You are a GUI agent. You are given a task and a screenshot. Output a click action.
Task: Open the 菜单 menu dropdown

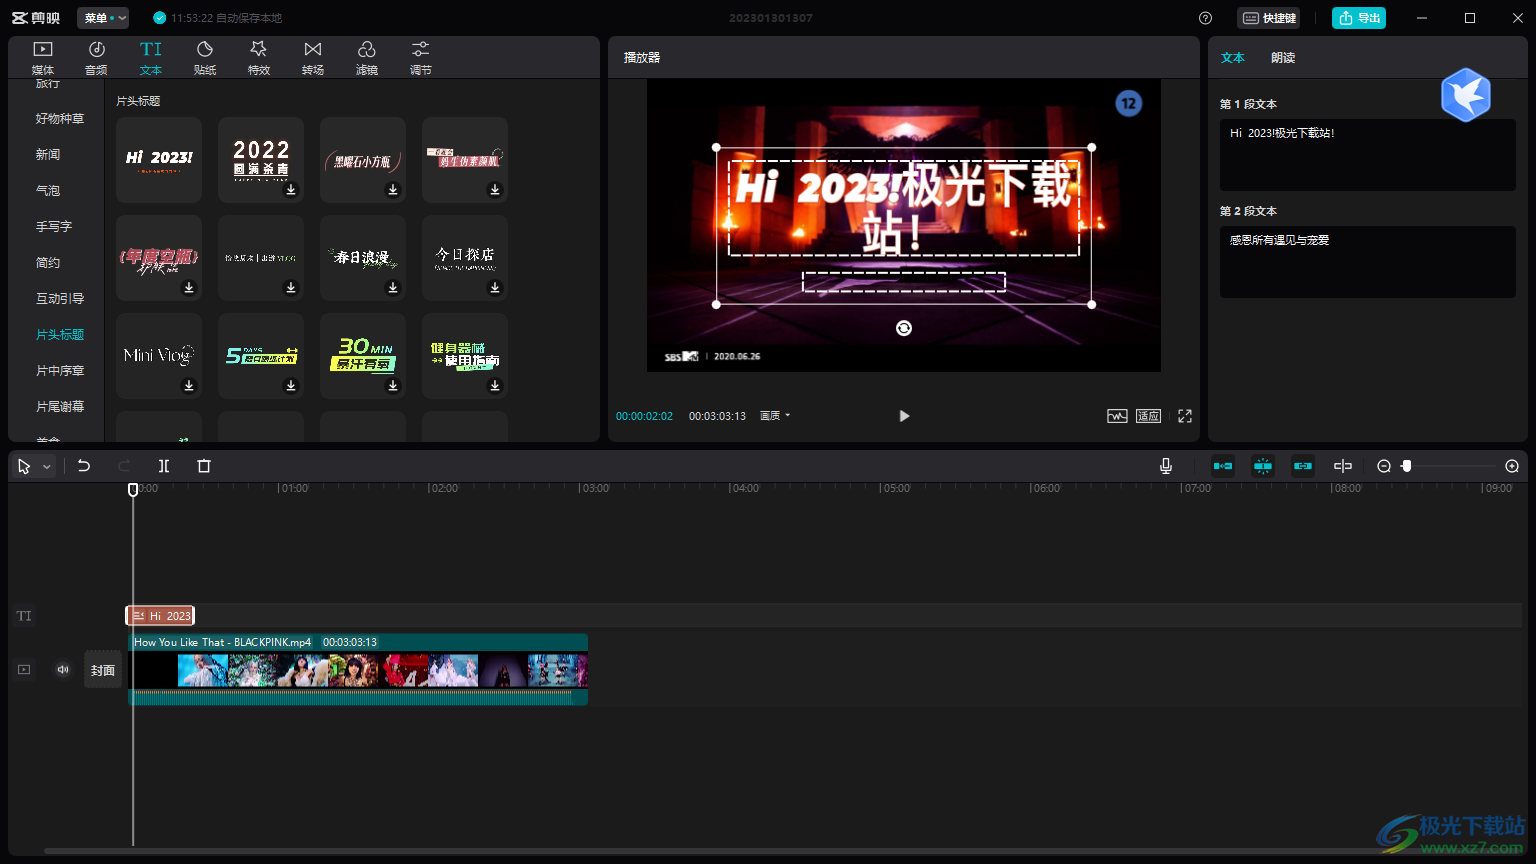(x=104, y=18)
